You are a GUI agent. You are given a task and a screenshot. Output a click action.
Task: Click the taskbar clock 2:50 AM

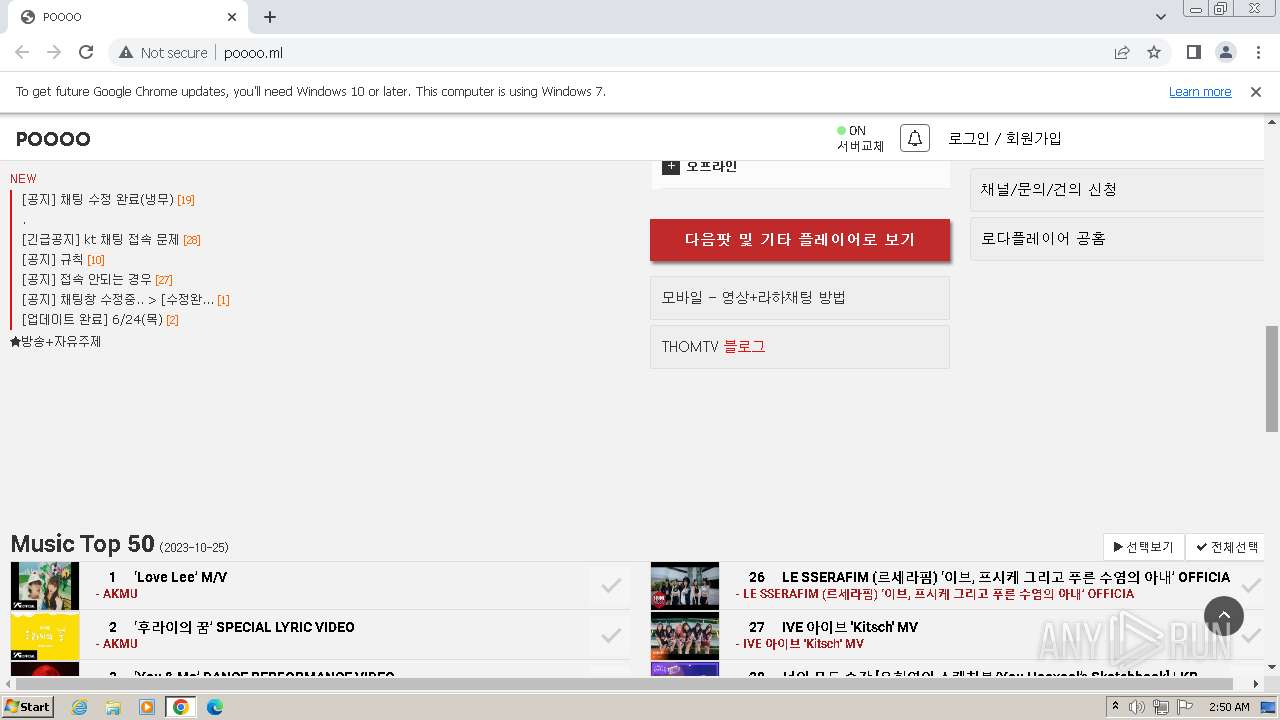coord(1229,707)
